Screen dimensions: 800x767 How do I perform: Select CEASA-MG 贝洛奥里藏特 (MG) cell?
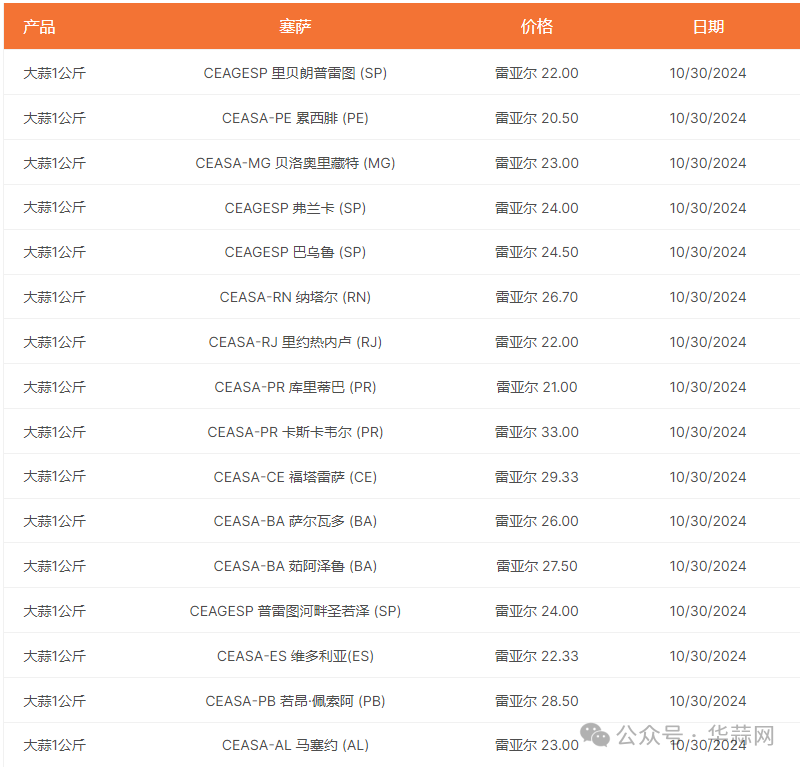coord(295,163)
